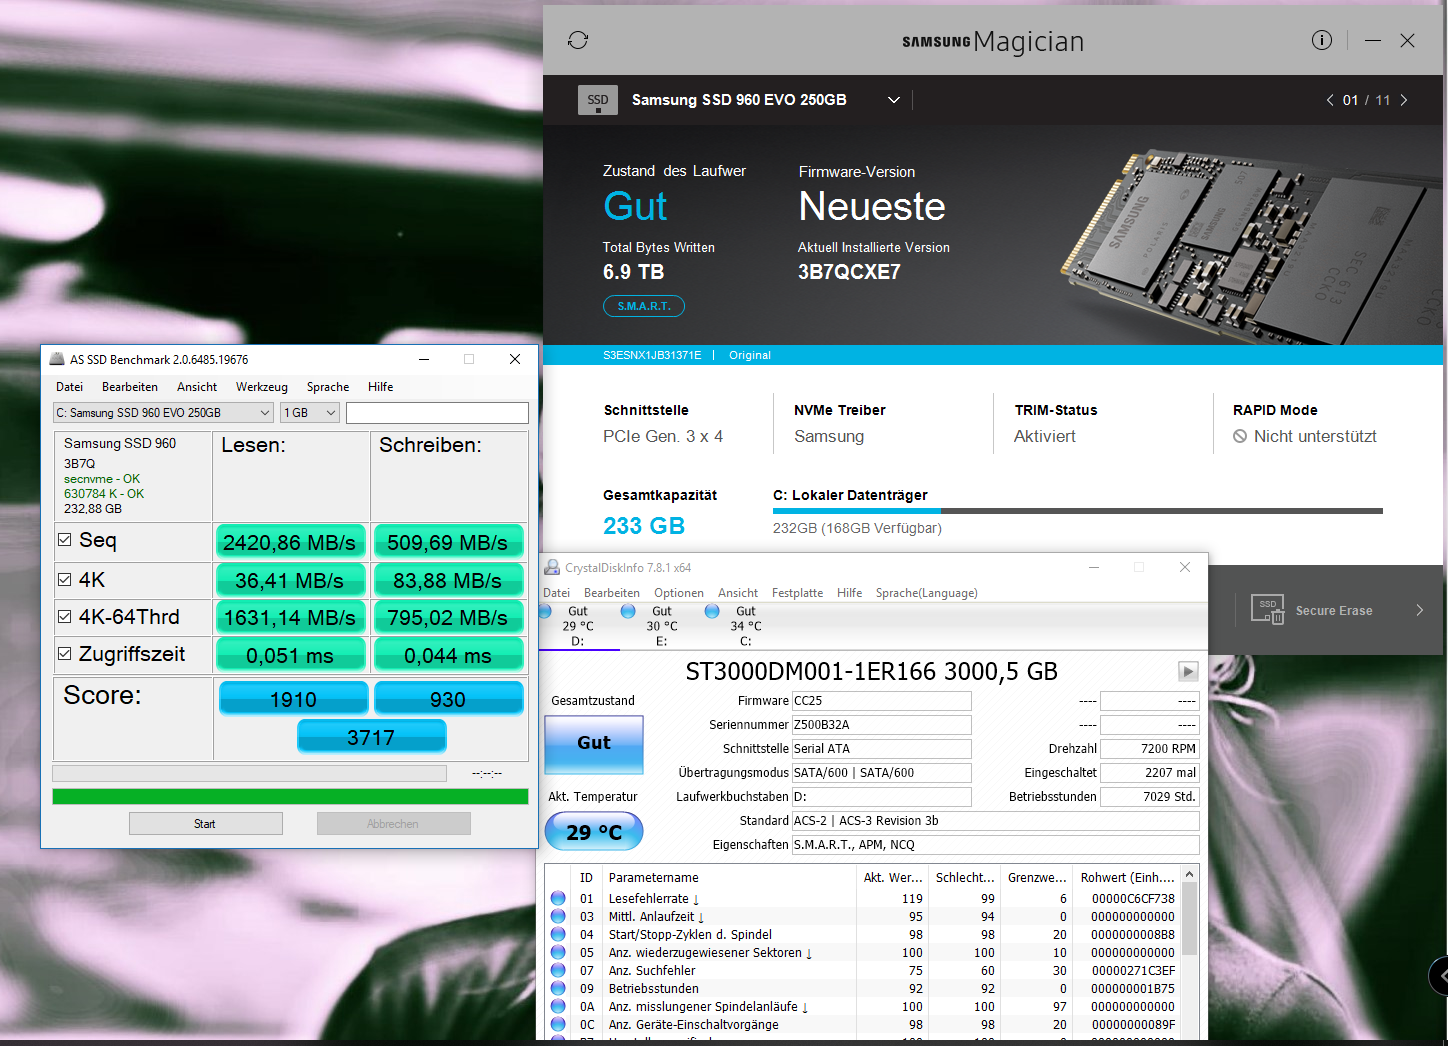Viewport: 1448px width, 1046px height.
Task: Click the C: Lokaler Datenträger capacity bar
Action: tap(1078, 511)
